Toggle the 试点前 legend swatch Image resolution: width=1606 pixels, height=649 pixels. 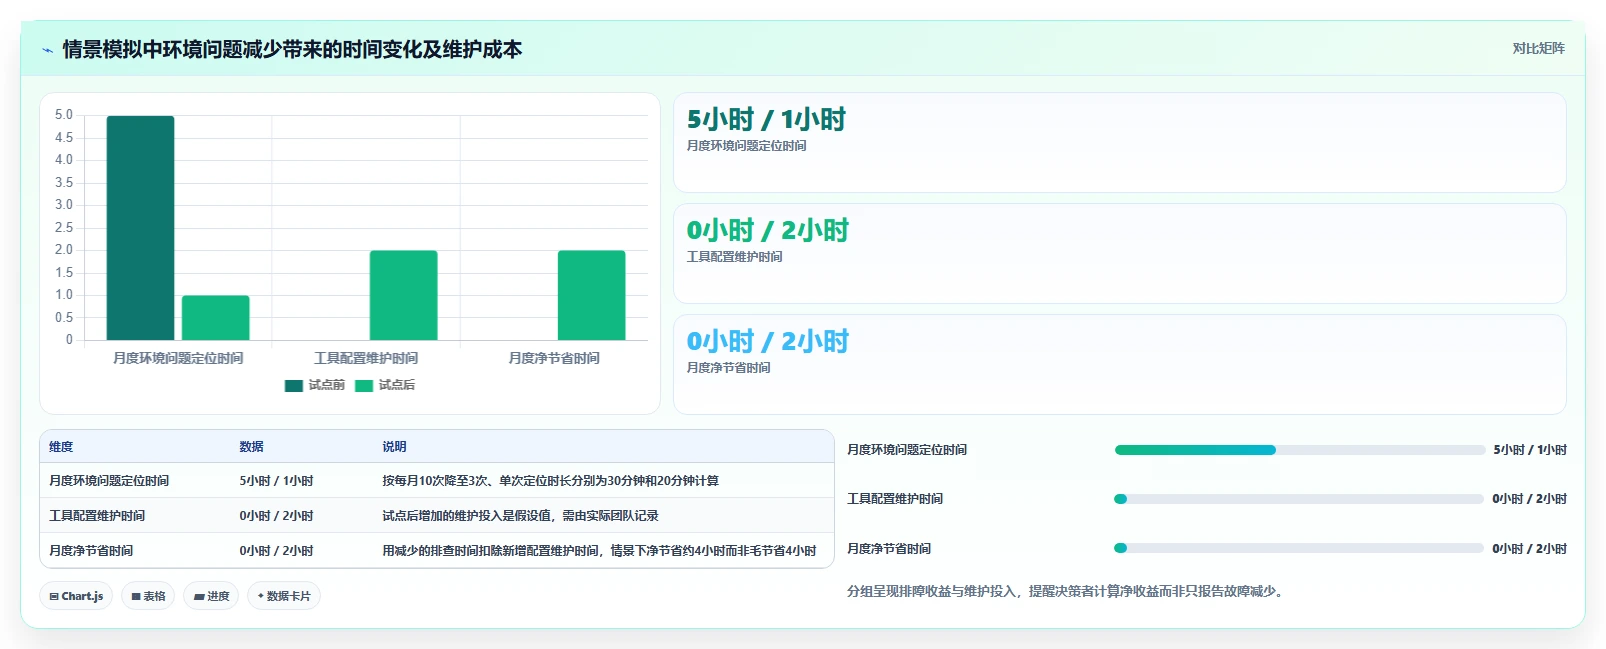(x=294, y=385)
